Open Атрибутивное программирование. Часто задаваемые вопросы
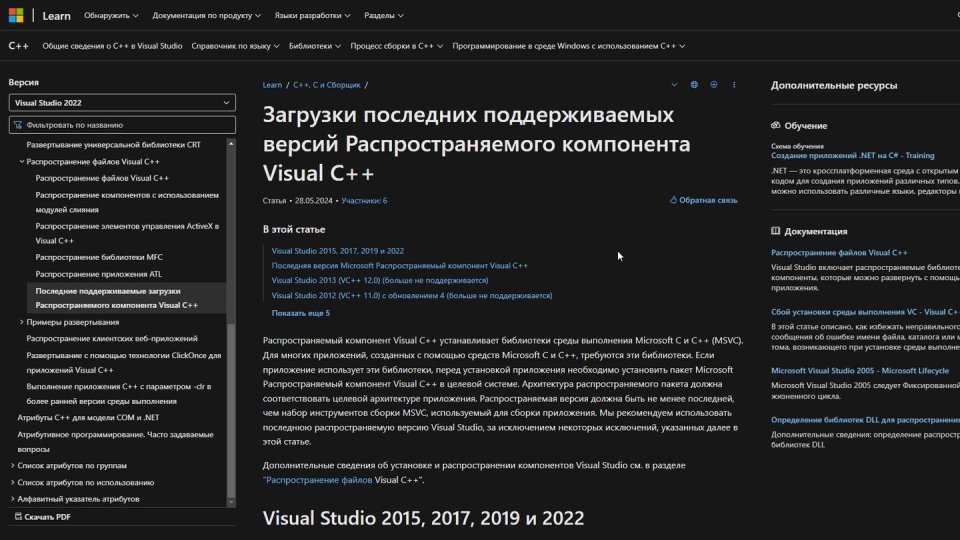The height and width of the screenshot is (540, 960). point(116,441)
